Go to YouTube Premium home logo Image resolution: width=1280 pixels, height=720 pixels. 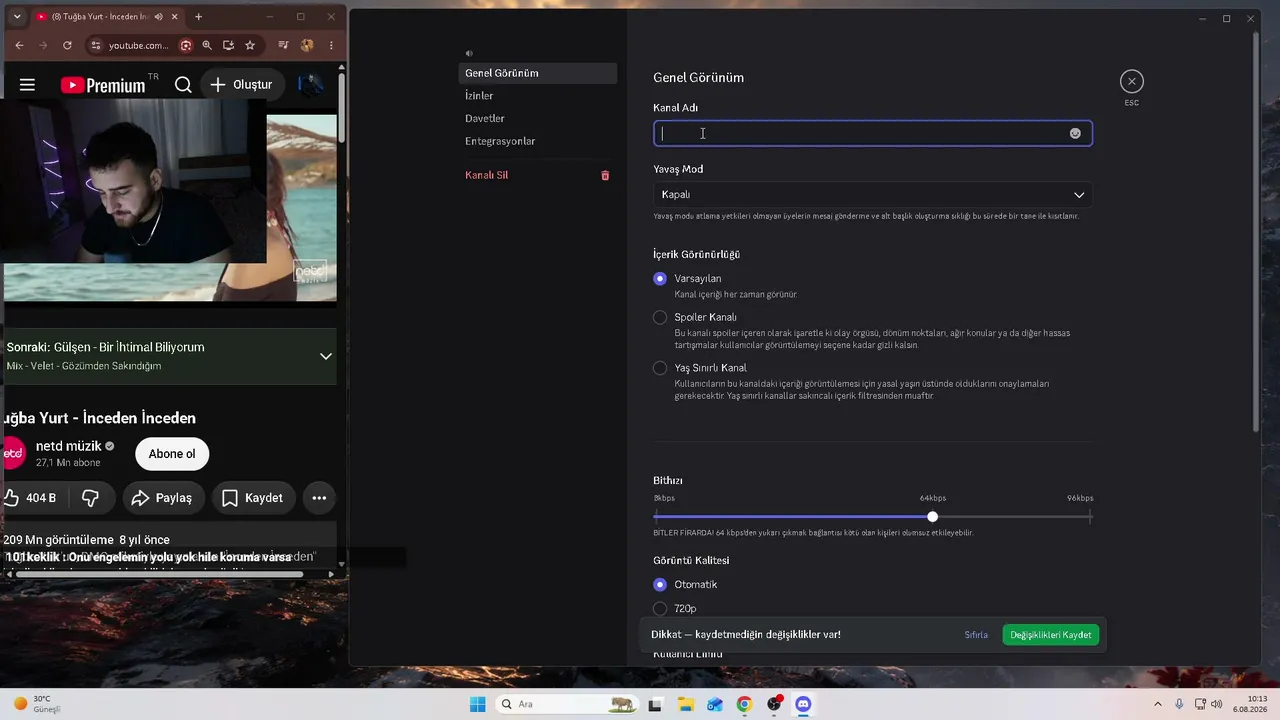pyautogui.click(x=103, y=85)
